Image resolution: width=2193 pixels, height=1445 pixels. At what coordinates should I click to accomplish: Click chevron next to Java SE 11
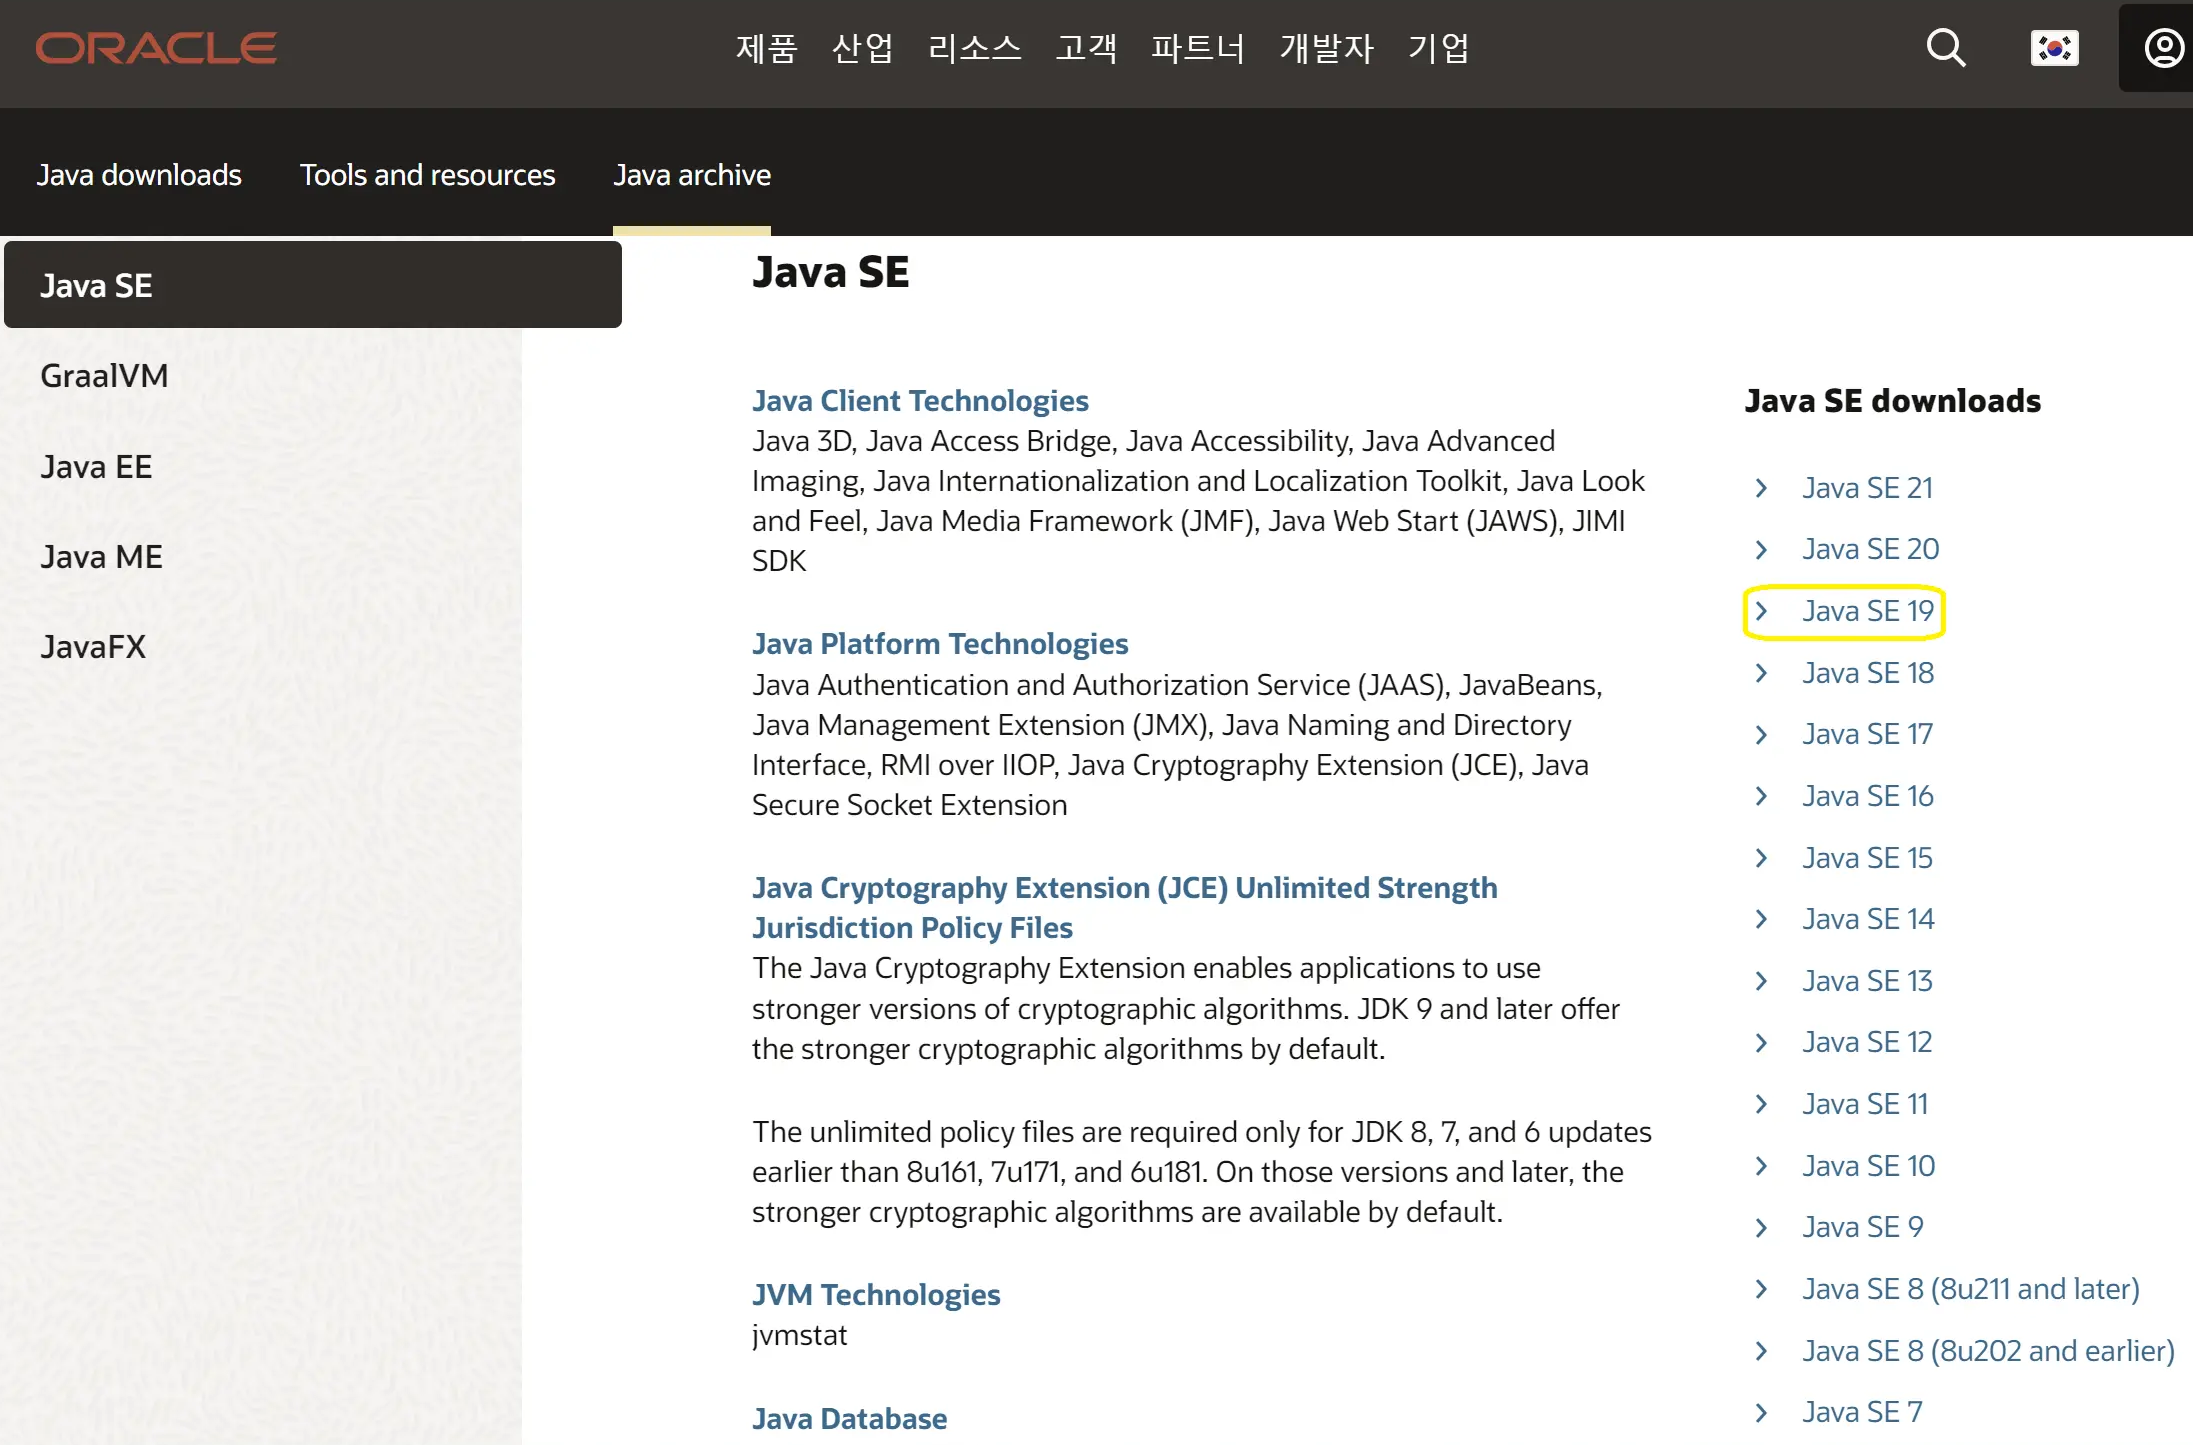[x=1762, y=1104]
